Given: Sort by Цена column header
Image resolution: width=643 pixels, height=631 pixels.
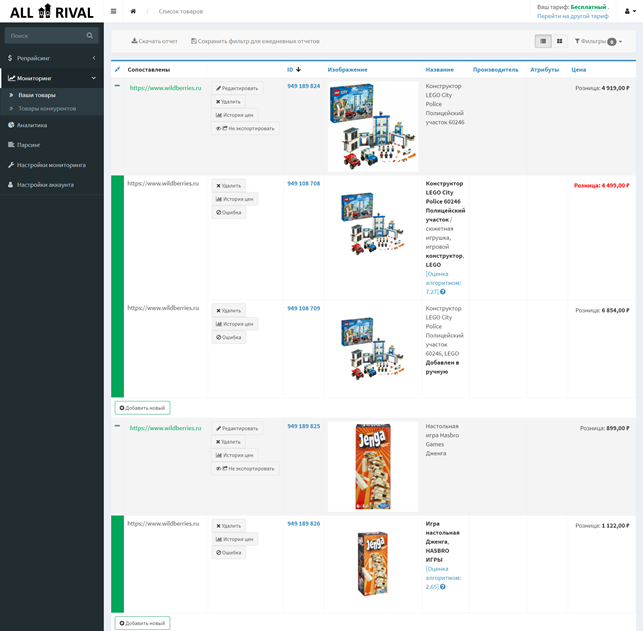Looking at the screenshot, I should [x=579, y=70].
